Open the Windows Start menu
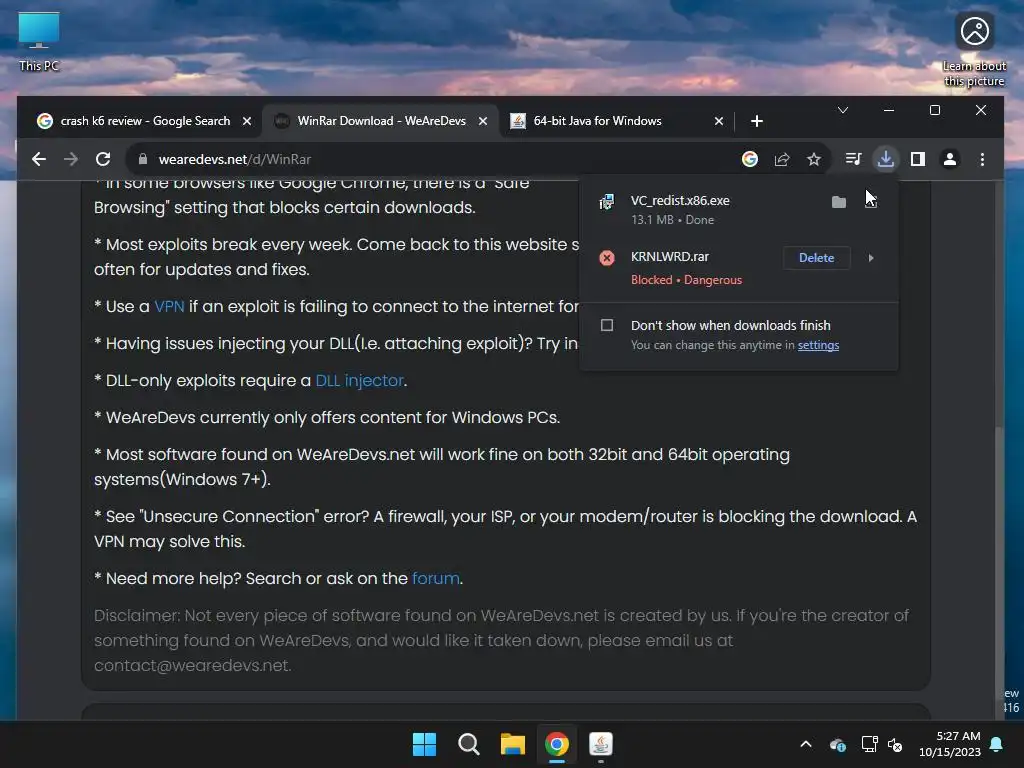 pos(424,744)
